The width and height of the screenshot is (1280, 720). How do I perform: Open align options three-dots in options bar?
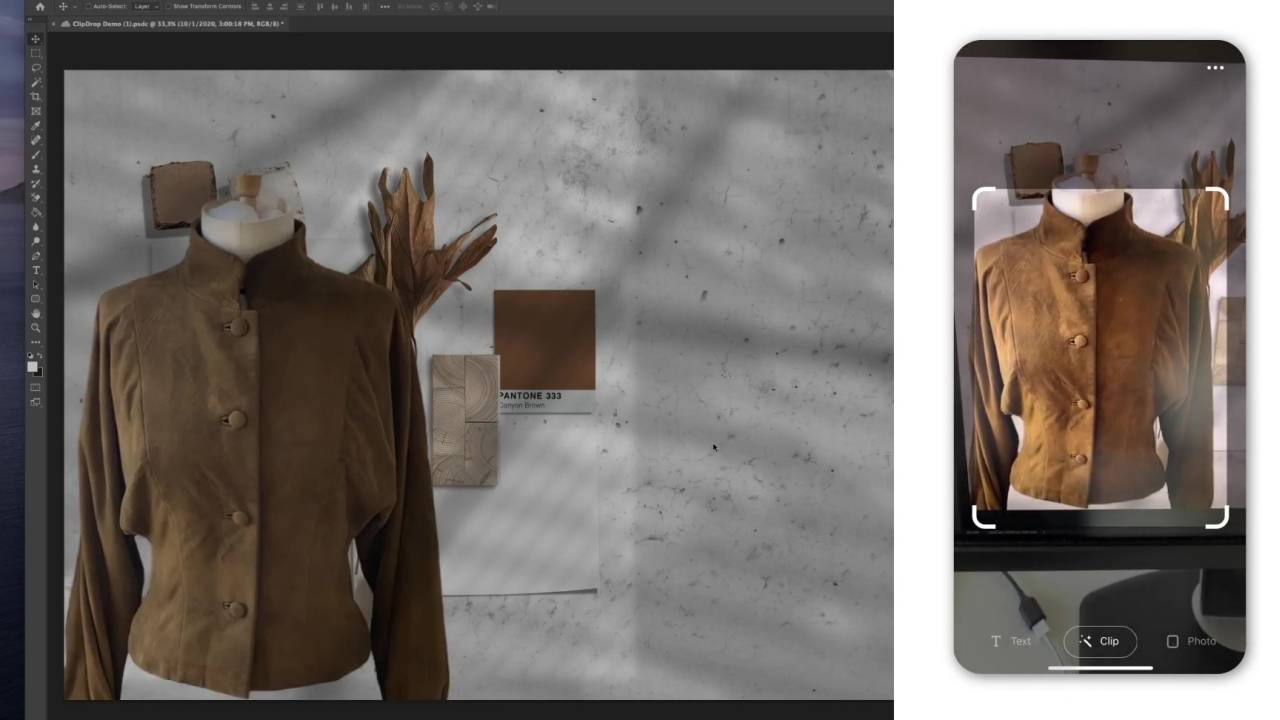click(x=385, y=6)
